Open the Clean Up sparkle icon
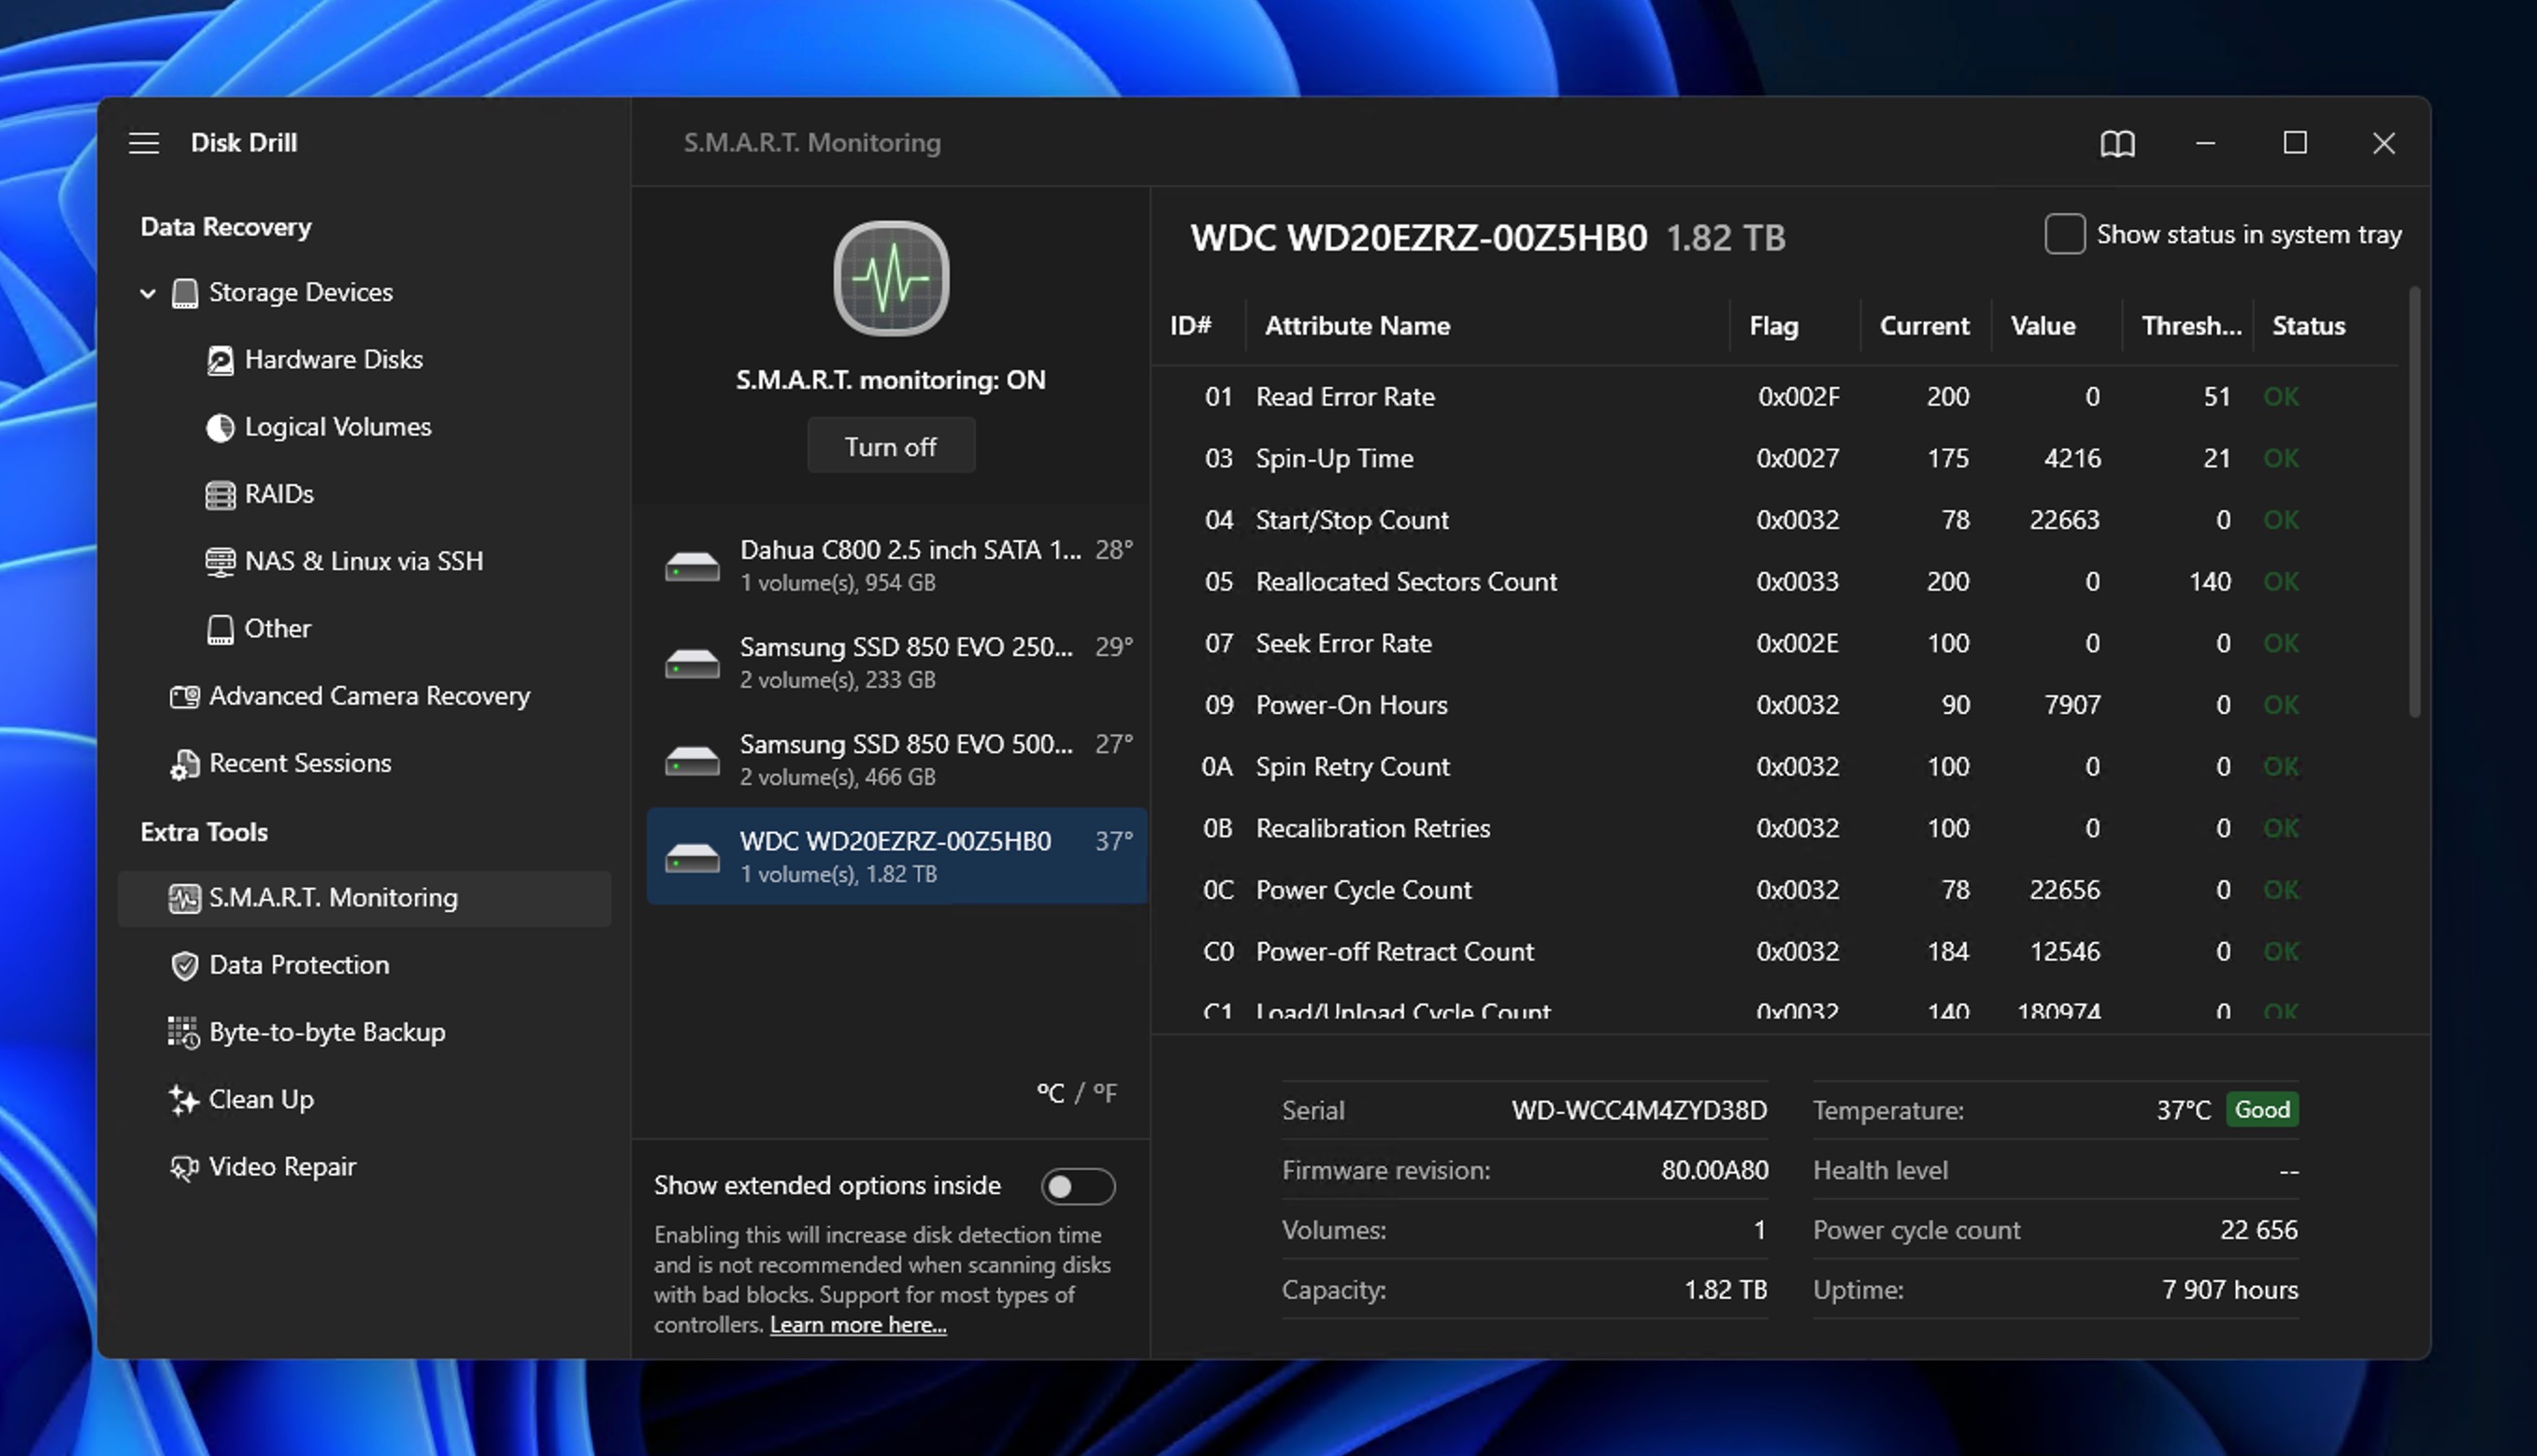 184,1100
